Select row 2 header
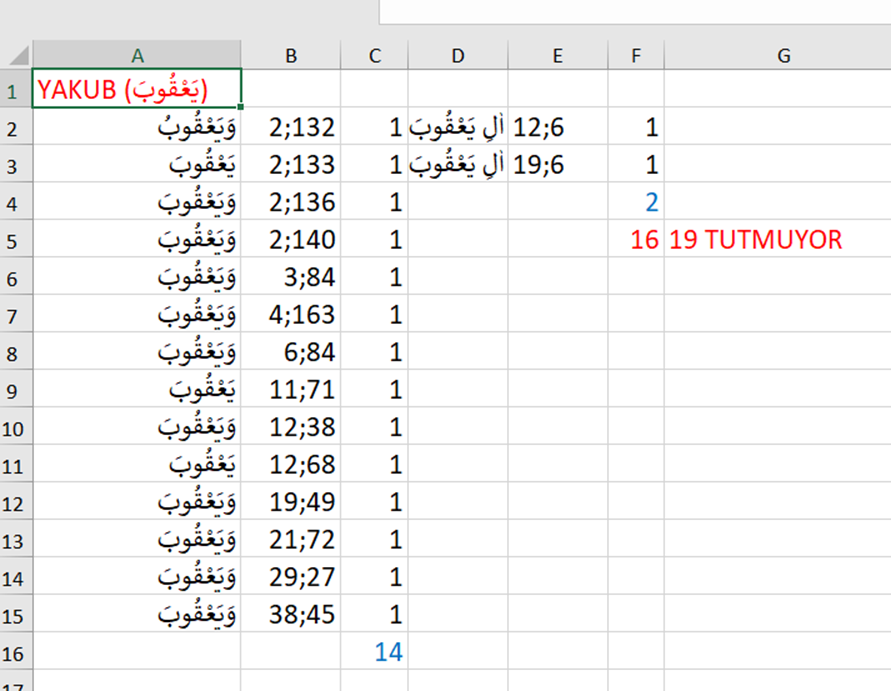This screenshot has width=891, height=691. 16,127
